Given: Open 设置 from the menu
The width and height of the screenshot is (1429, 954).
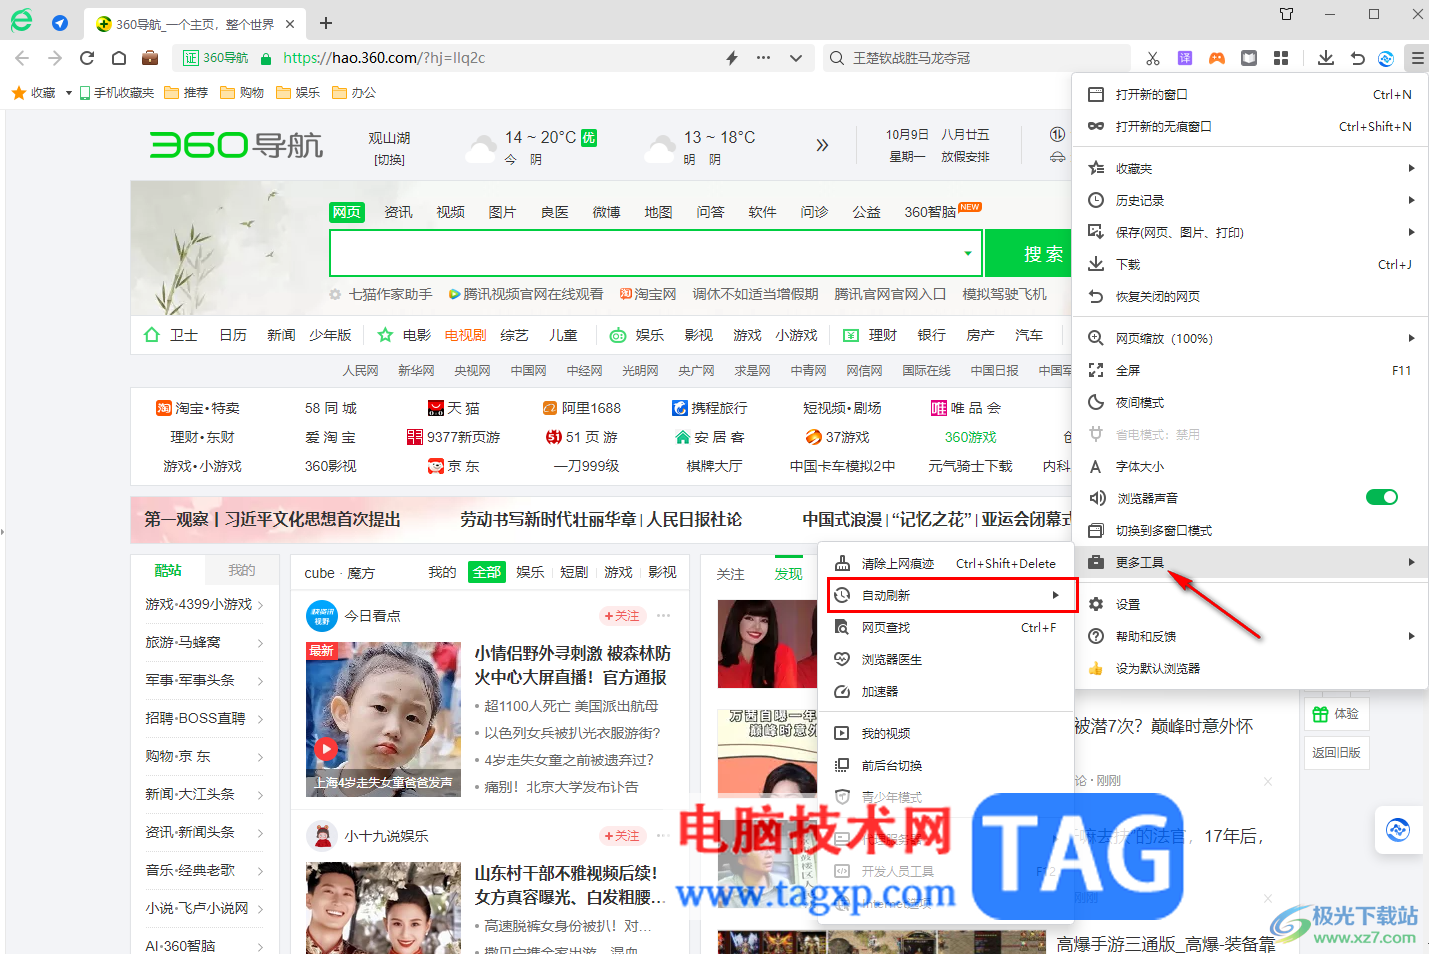Looking at the screenshot, I should 1250,604.
